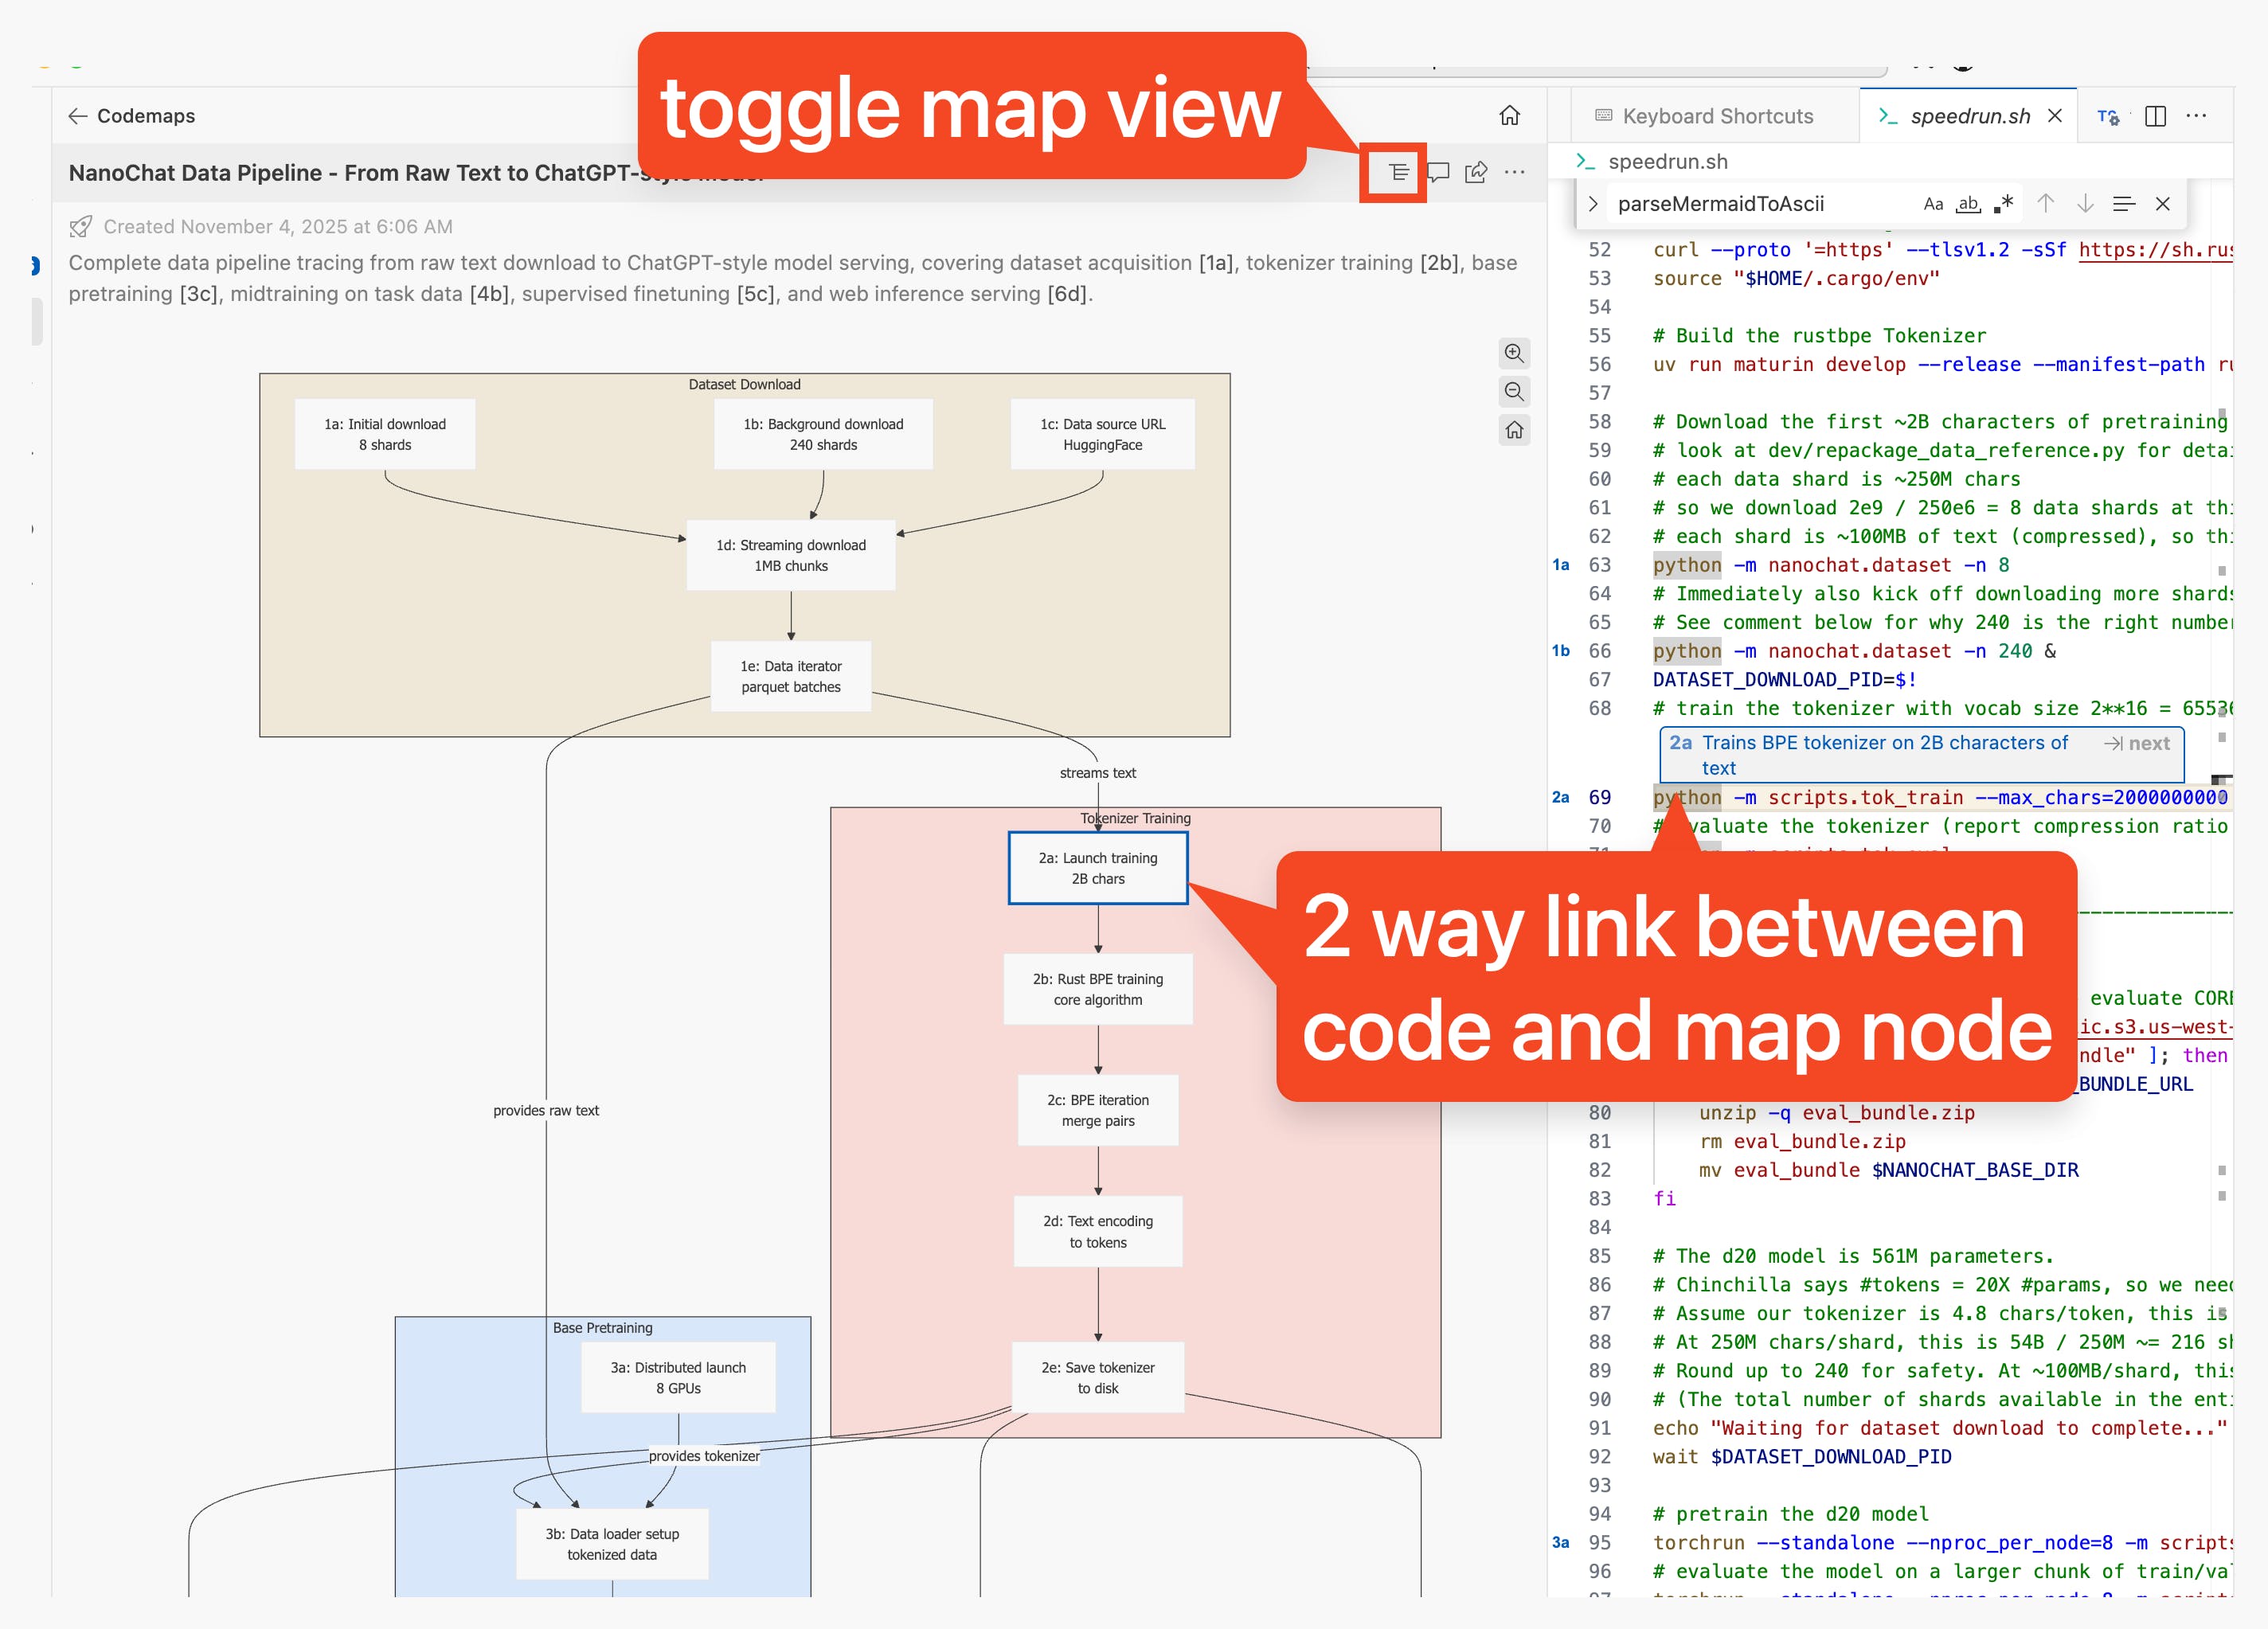Toggle the codemap tree/map view
Image resolution: width=2268 pixels, height=1629 pixels.
(x=1398, y=173)
